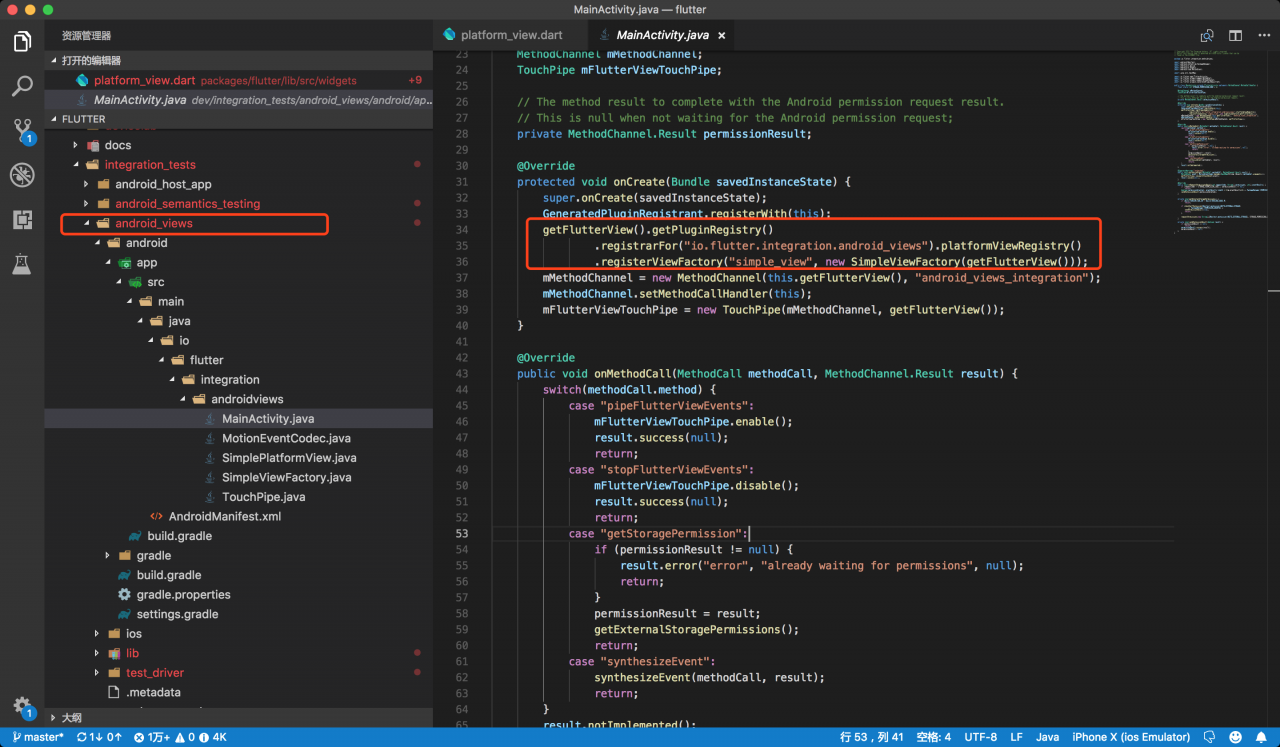Open SimpleViewFactory.java in the explorer
1280x747 pixels.
coord(286,477)
